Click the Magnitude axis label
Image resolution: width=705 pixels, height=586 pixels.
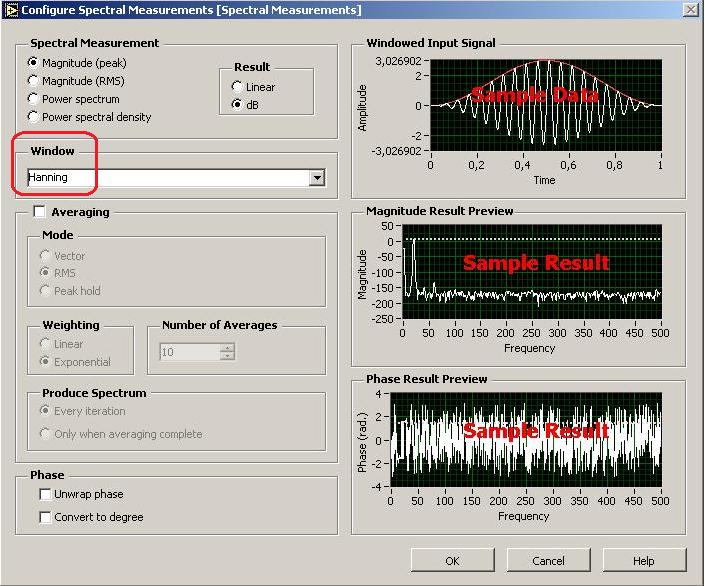(x=362, y=274)
